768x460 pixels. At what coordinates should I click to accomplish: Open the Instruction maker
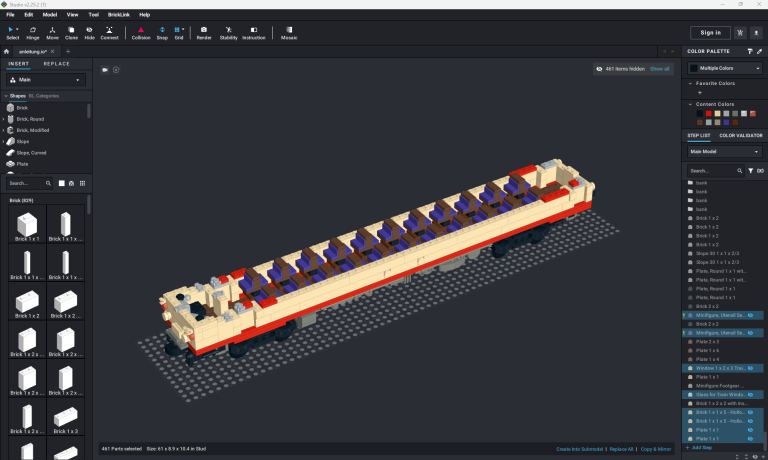pos(254,32)
